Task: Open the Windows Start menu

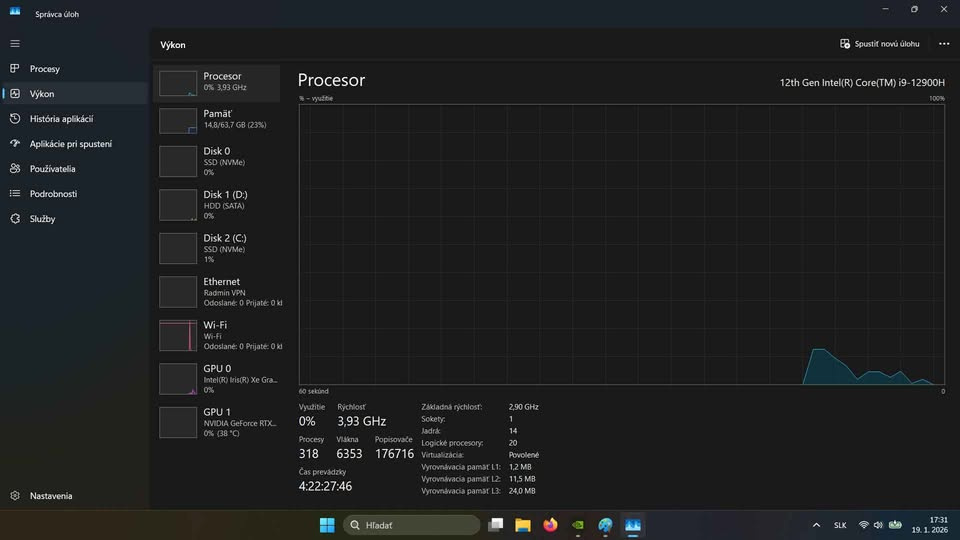Action: pos(327,525)
